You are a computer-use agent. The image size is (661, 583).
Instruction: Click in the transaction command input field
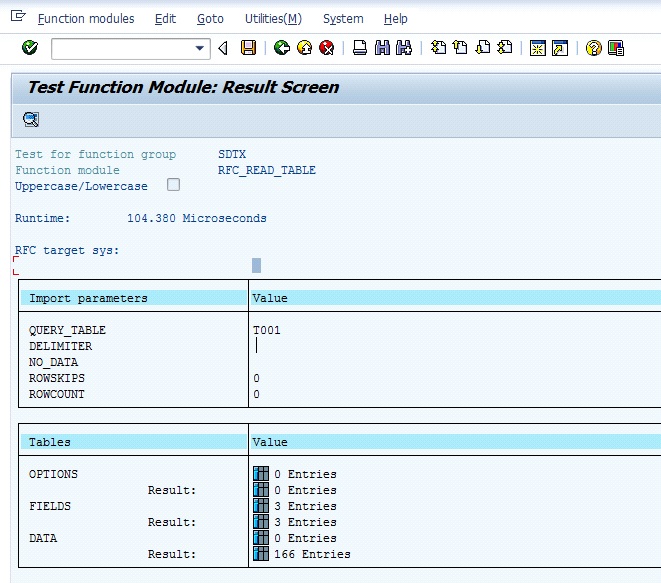[x=120, y=48]
